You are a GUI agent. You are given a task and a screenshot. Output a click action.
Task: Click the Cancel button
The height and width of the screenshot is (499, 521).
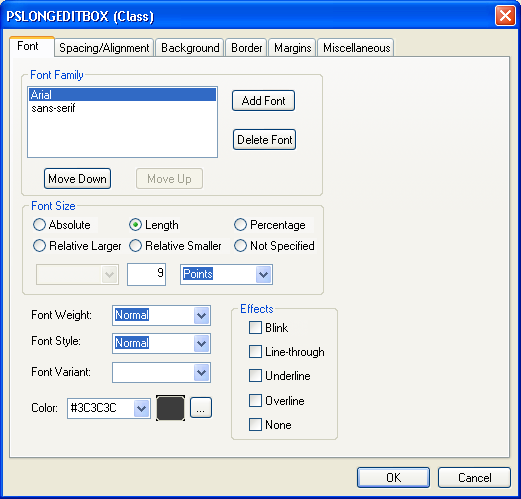(474, 477)
